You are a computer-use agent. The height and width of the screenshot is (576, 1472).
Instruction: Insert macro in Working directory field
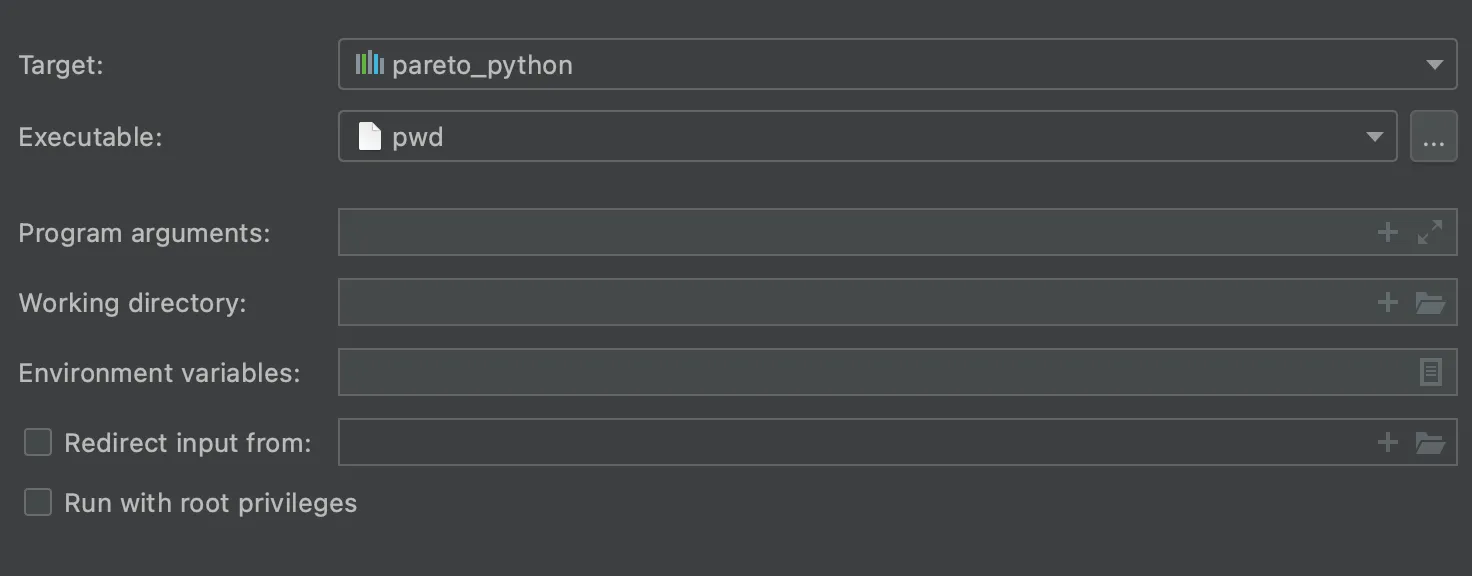pyautogui.click(x=1387, y=302)
